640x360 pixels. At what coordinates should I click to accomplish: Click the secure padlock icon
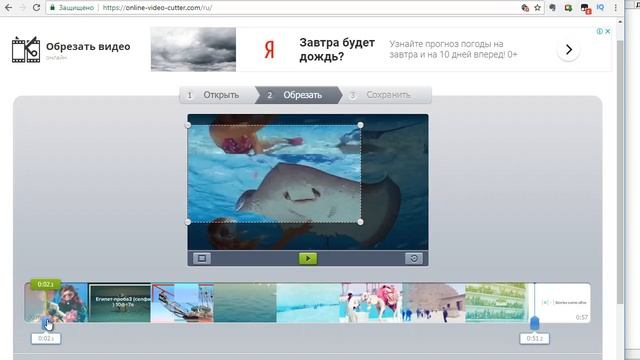coord(52,7)
